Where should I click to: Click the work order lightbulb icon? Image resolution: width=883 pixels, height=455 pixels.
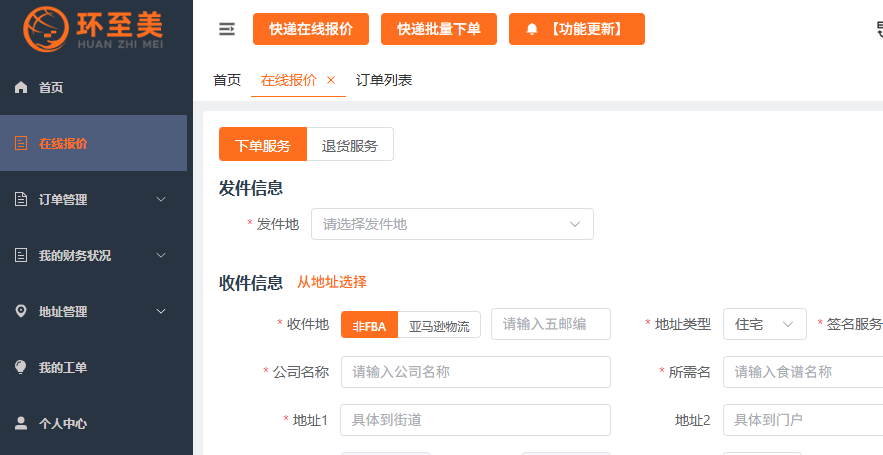[21, 368]
